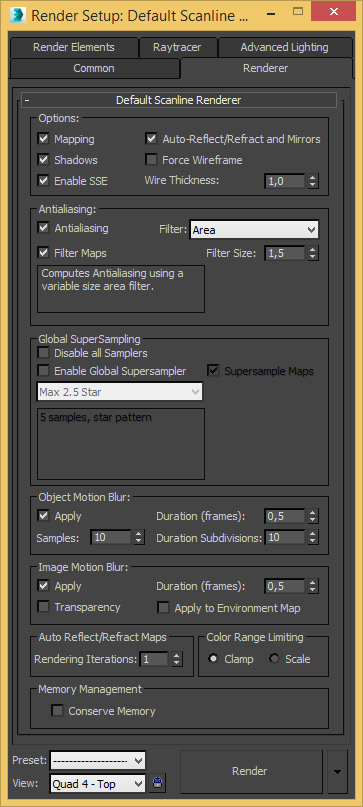The width and height of the screenshot is (363, 807).
Task: Open the View dropdown showing Quad 4 - Top
Action: (x=98, y=784)
